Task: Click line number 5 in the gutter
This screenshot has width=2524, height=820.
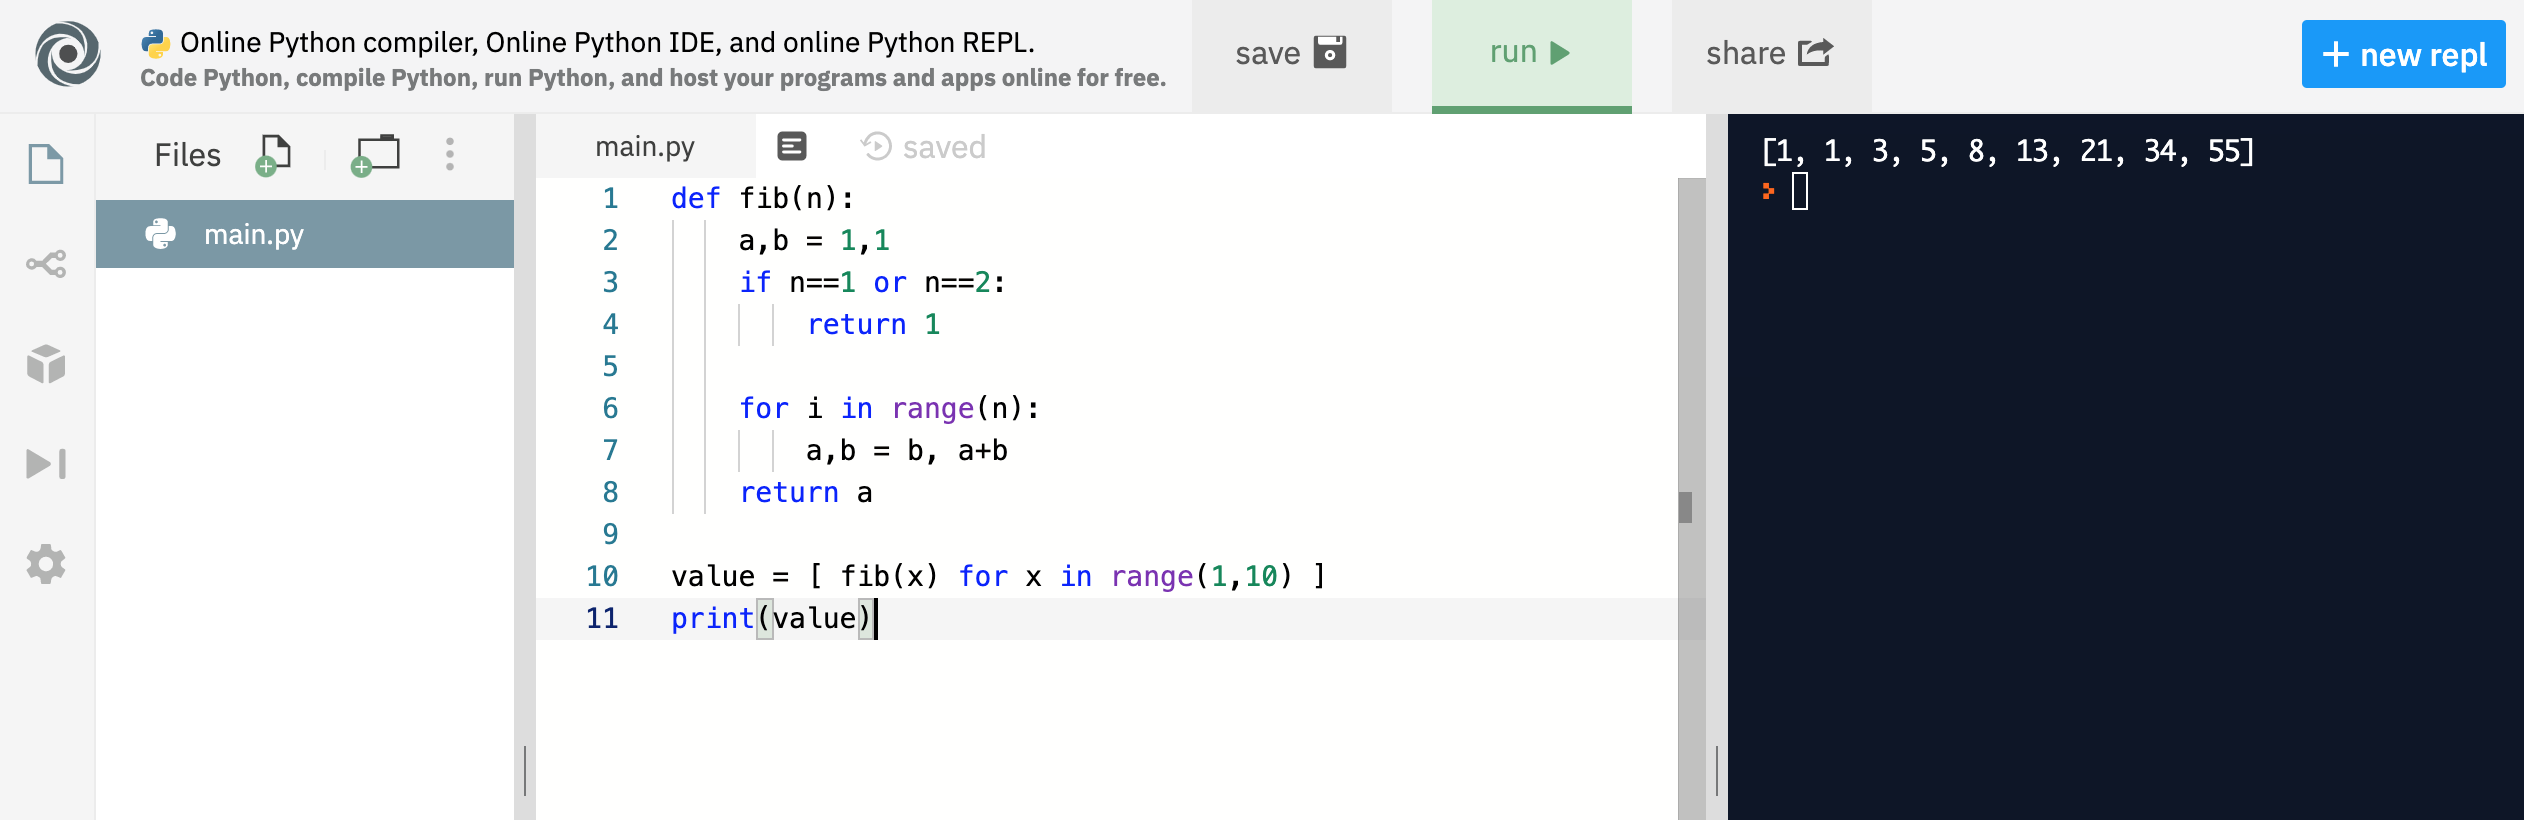Action: coord(610,366)
